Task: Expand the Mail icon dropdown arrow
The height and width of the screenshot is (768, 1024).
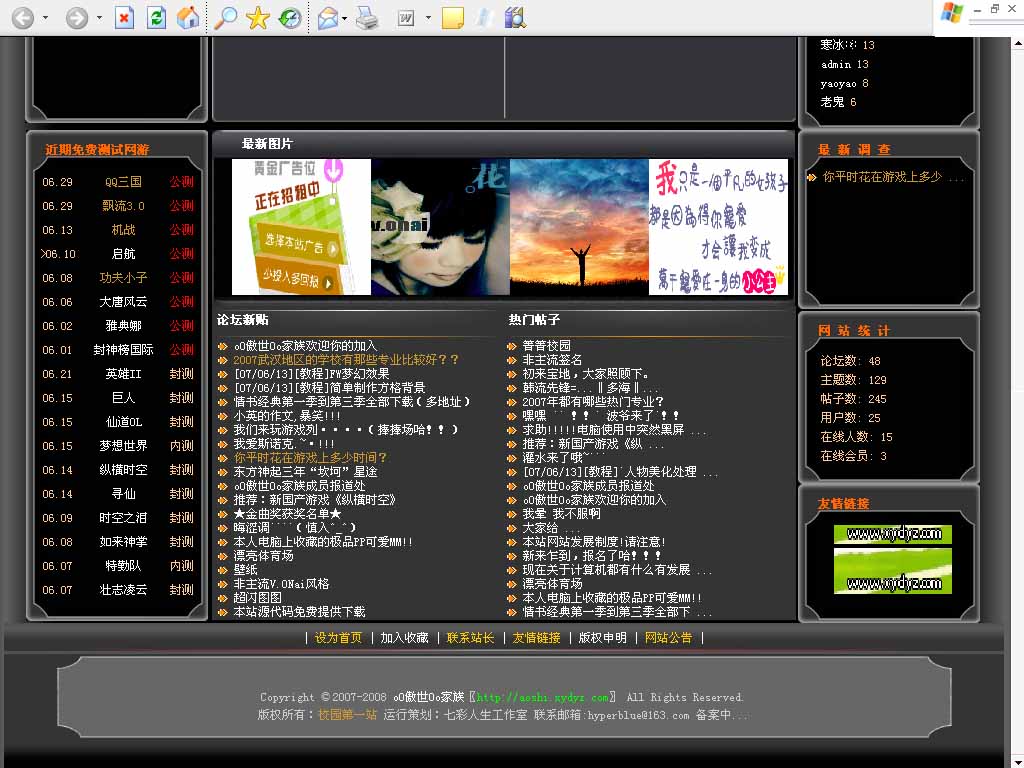Action: [344, 18]
